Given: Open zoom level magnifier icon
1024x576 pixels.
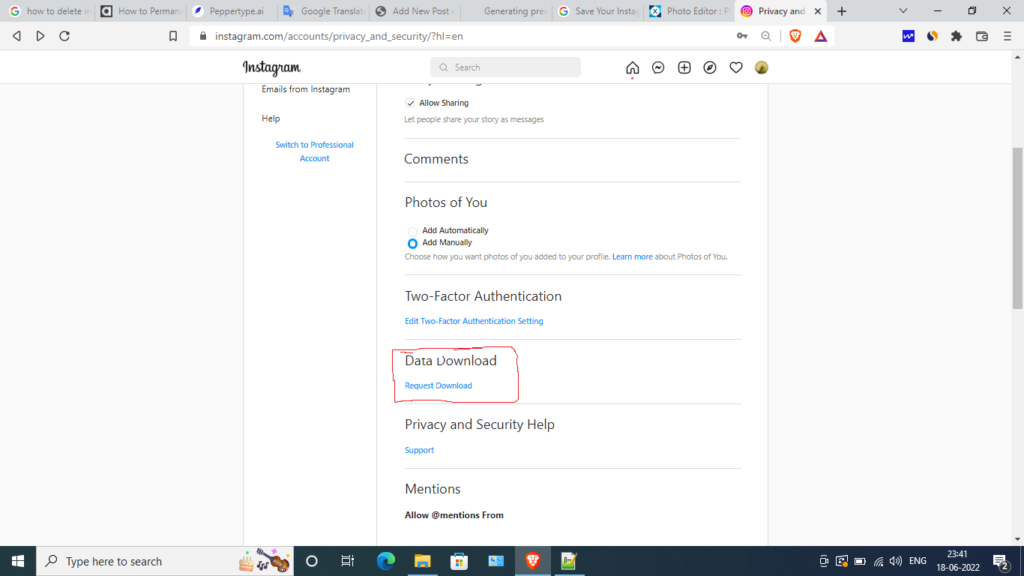Looking at the screenshot, I should [766, 36].
